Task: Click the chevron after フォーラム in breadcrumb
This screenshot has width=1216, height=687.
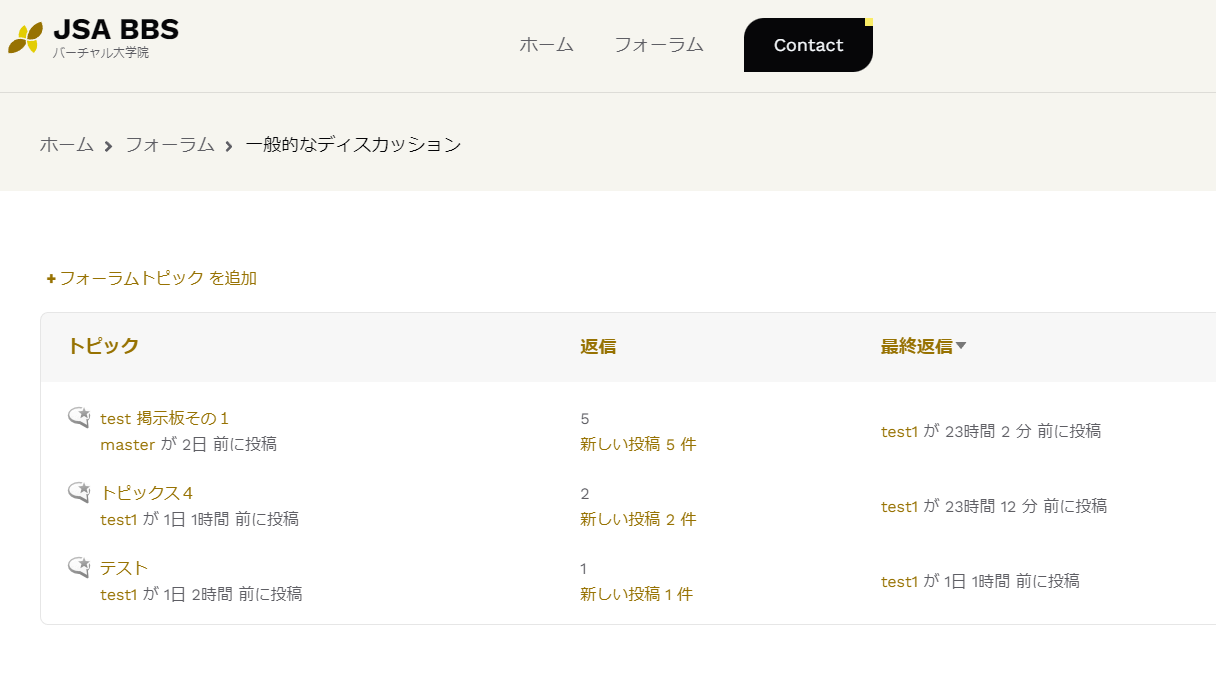Action: (x=227, y=145)
